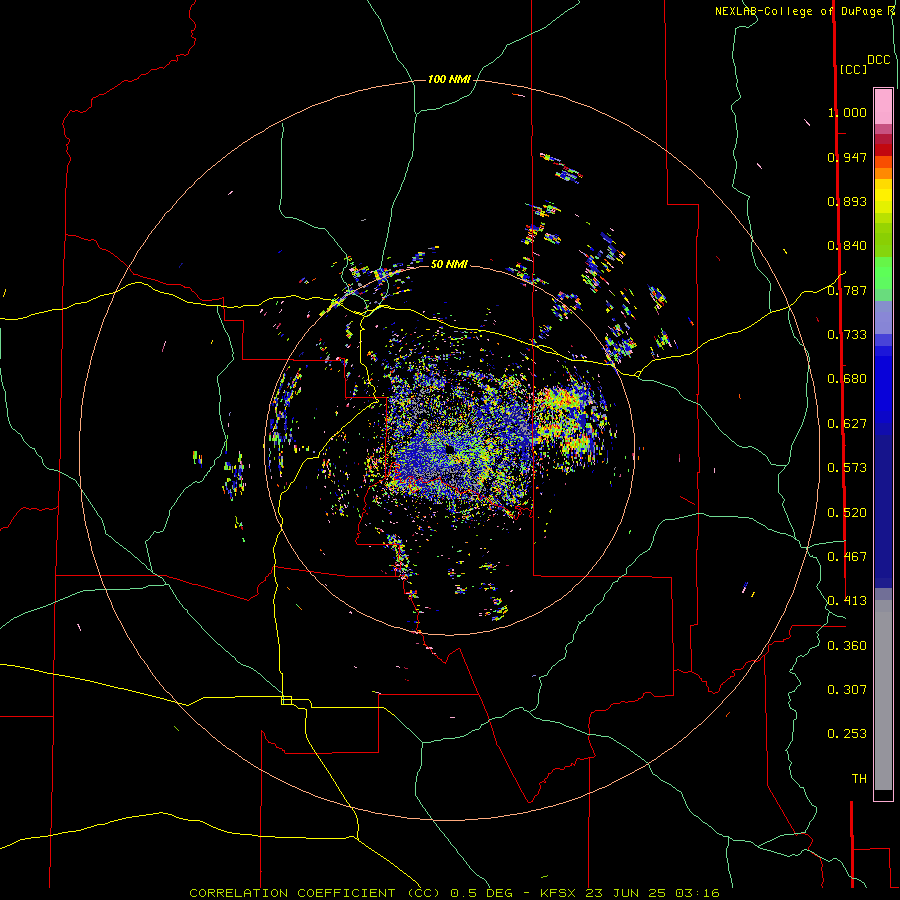The height and width of the screenshot is (900, 900).
Task: Select the 0.360 scale value
Action: (x=847, y=646)
